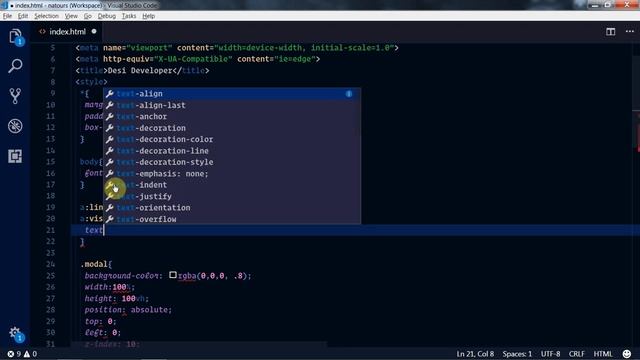Open the Extensions view in activity bar
Image resolution: width=640 pixels, height=360 pixels.
pos(15,156)
